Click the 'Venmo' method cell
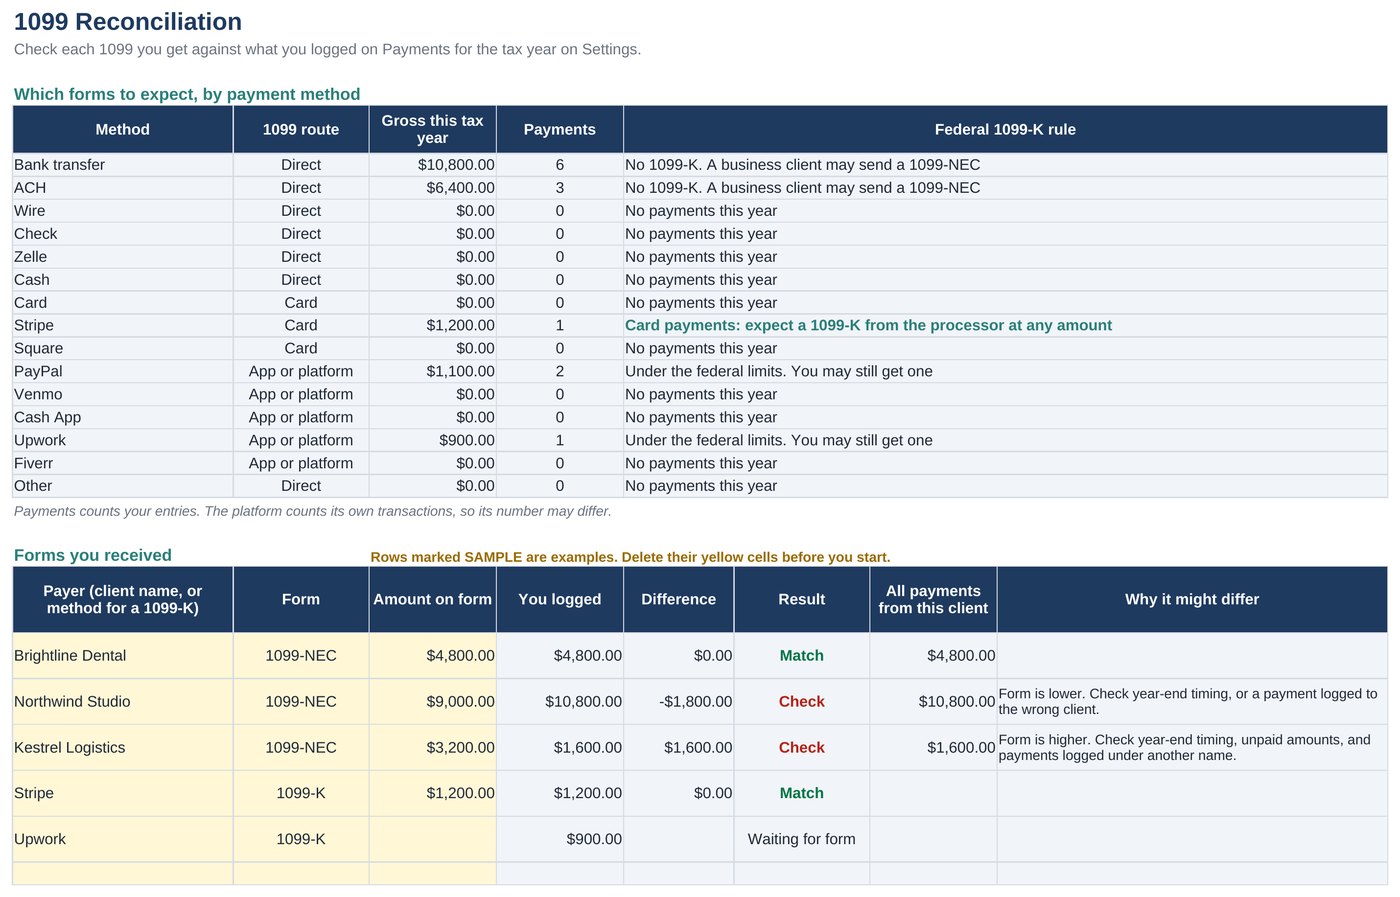Screen dimensions: 1400x897 click(123, 394)
